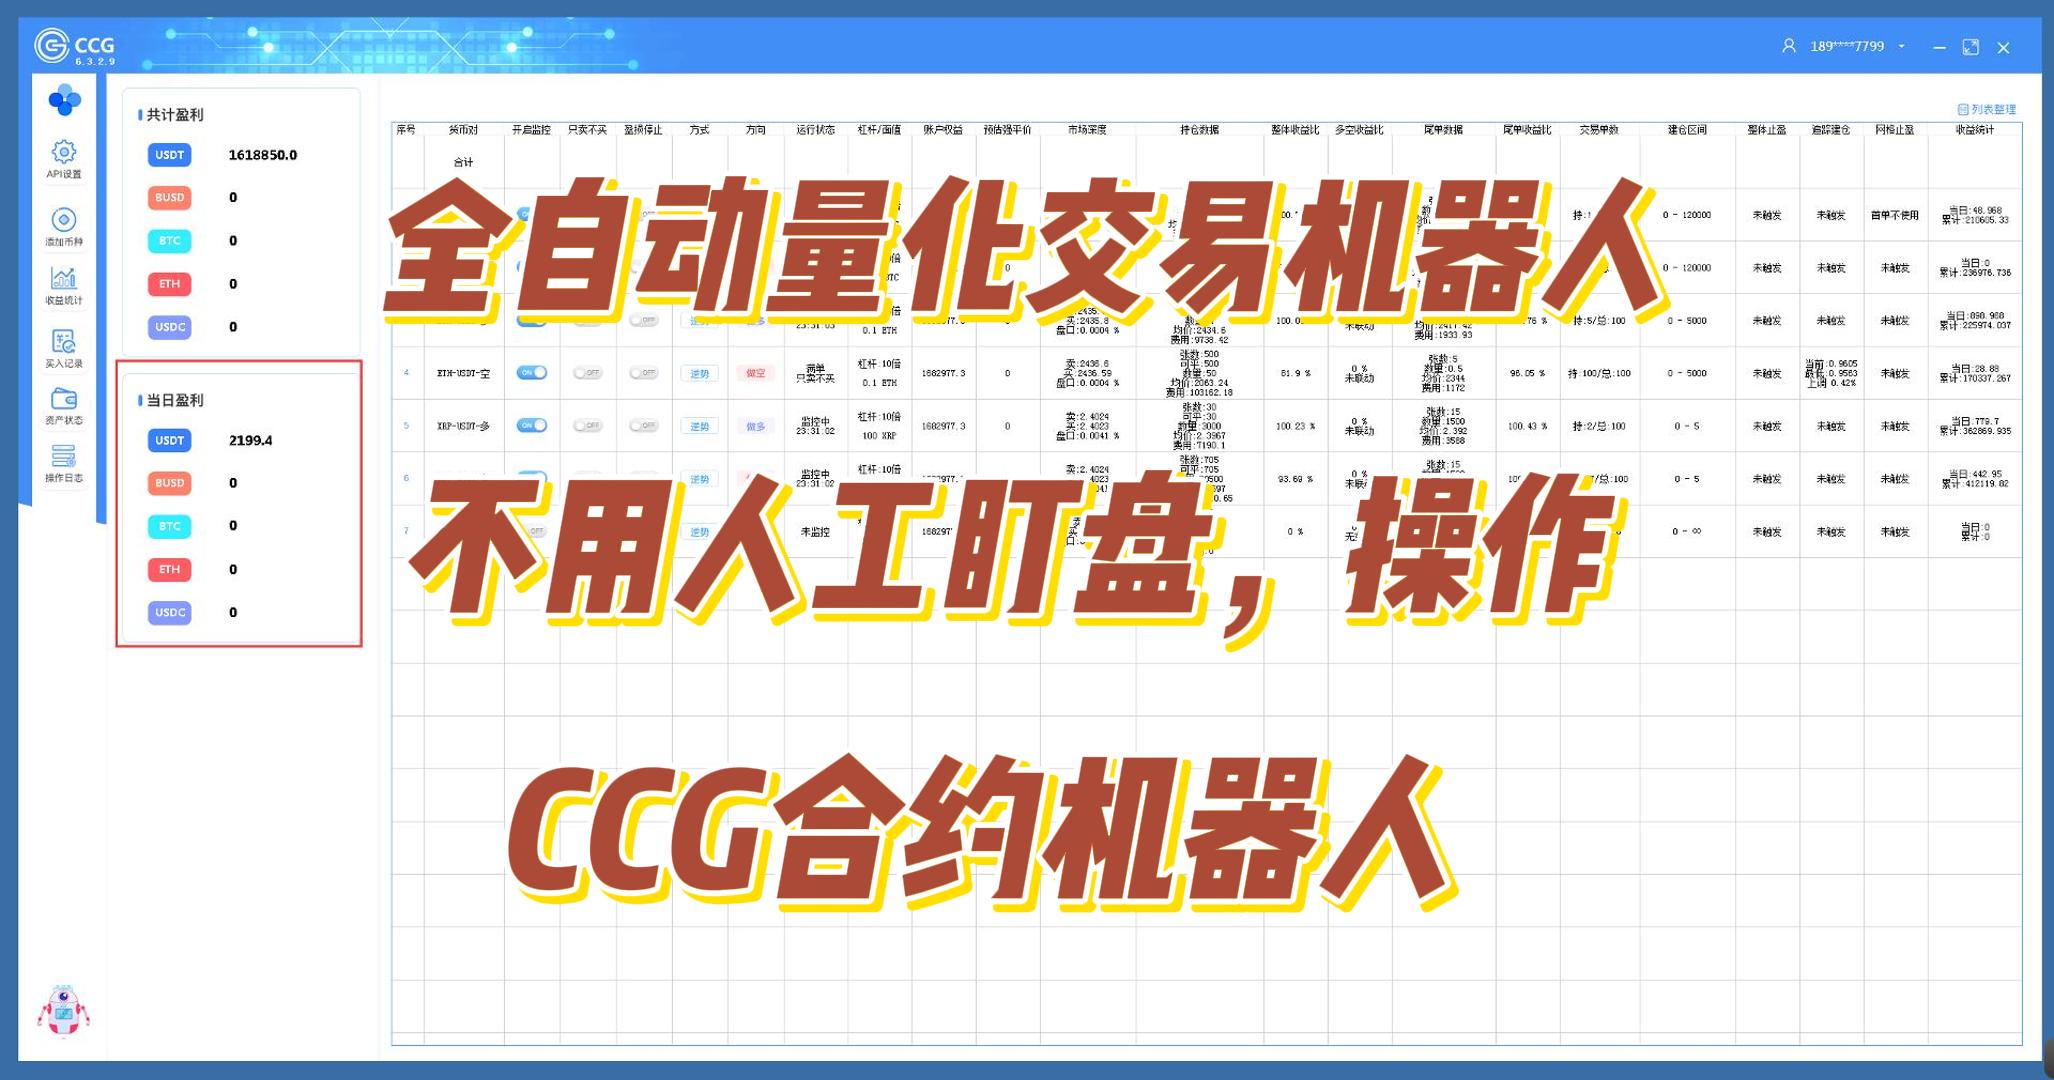Turn off 开启监控 for XRP-USDT-多
The width and height of the screenshot is (2054, 1080).
point(532,426)
